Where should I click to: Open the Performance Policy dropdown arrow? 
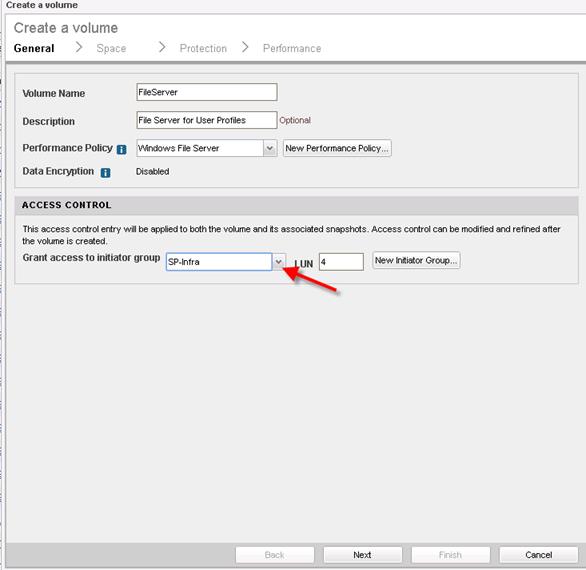270,148
